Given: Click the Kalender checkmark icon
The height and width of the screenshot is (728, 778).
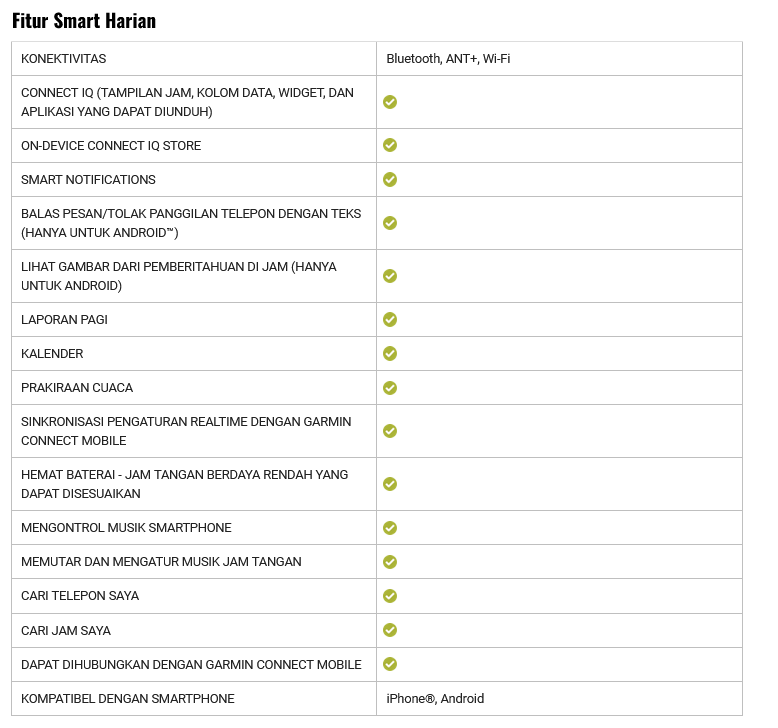Looking at the screenshot, I should click(x=390, y=353).
